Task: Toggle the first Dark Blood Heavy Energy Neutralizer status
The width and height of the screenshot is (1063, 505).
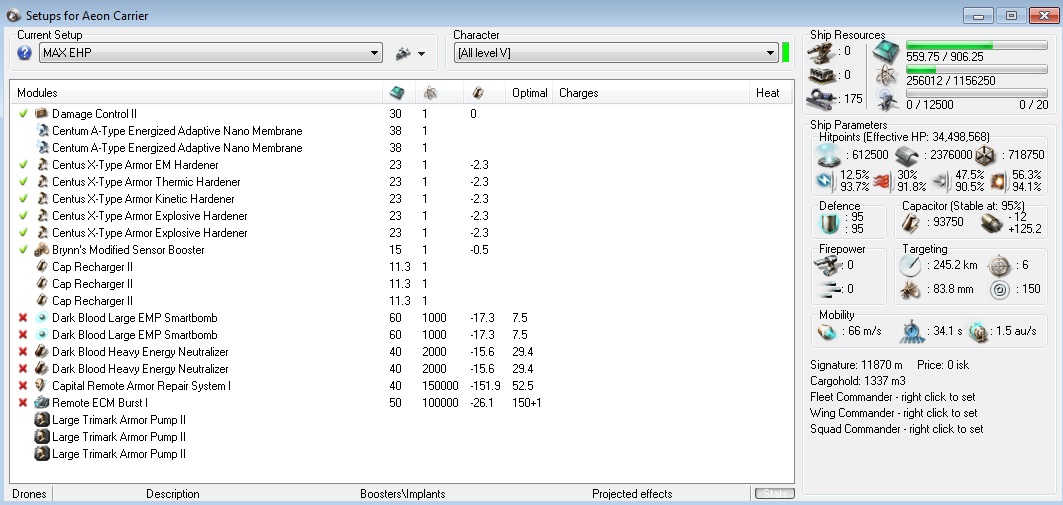Action: pyautogui.click(x=23, y=352)
